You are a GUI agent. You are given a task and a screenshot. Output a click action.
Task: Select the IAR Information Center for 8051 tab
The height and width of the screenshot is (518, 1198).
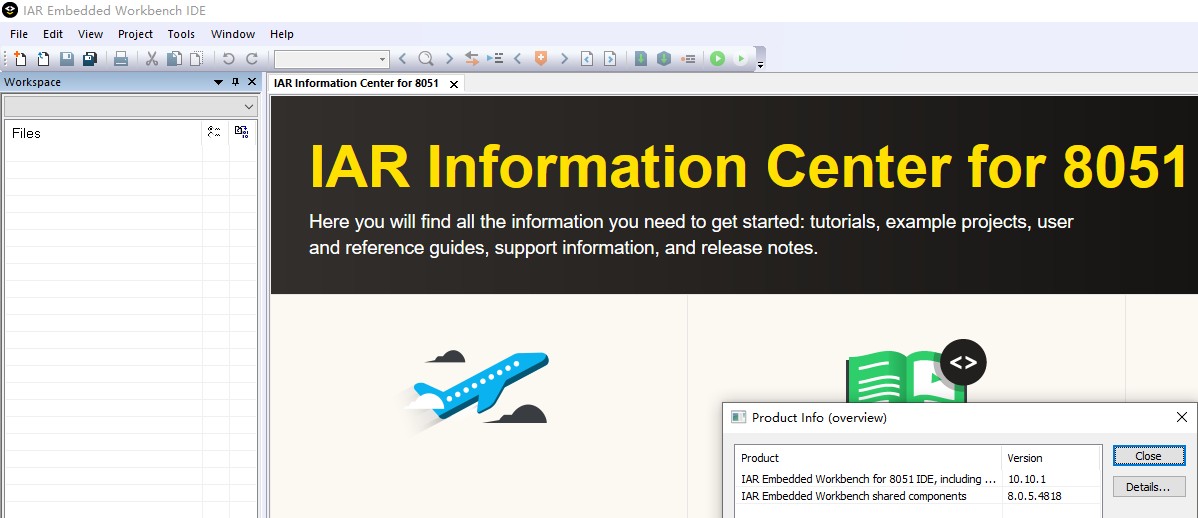coord(356,83)
